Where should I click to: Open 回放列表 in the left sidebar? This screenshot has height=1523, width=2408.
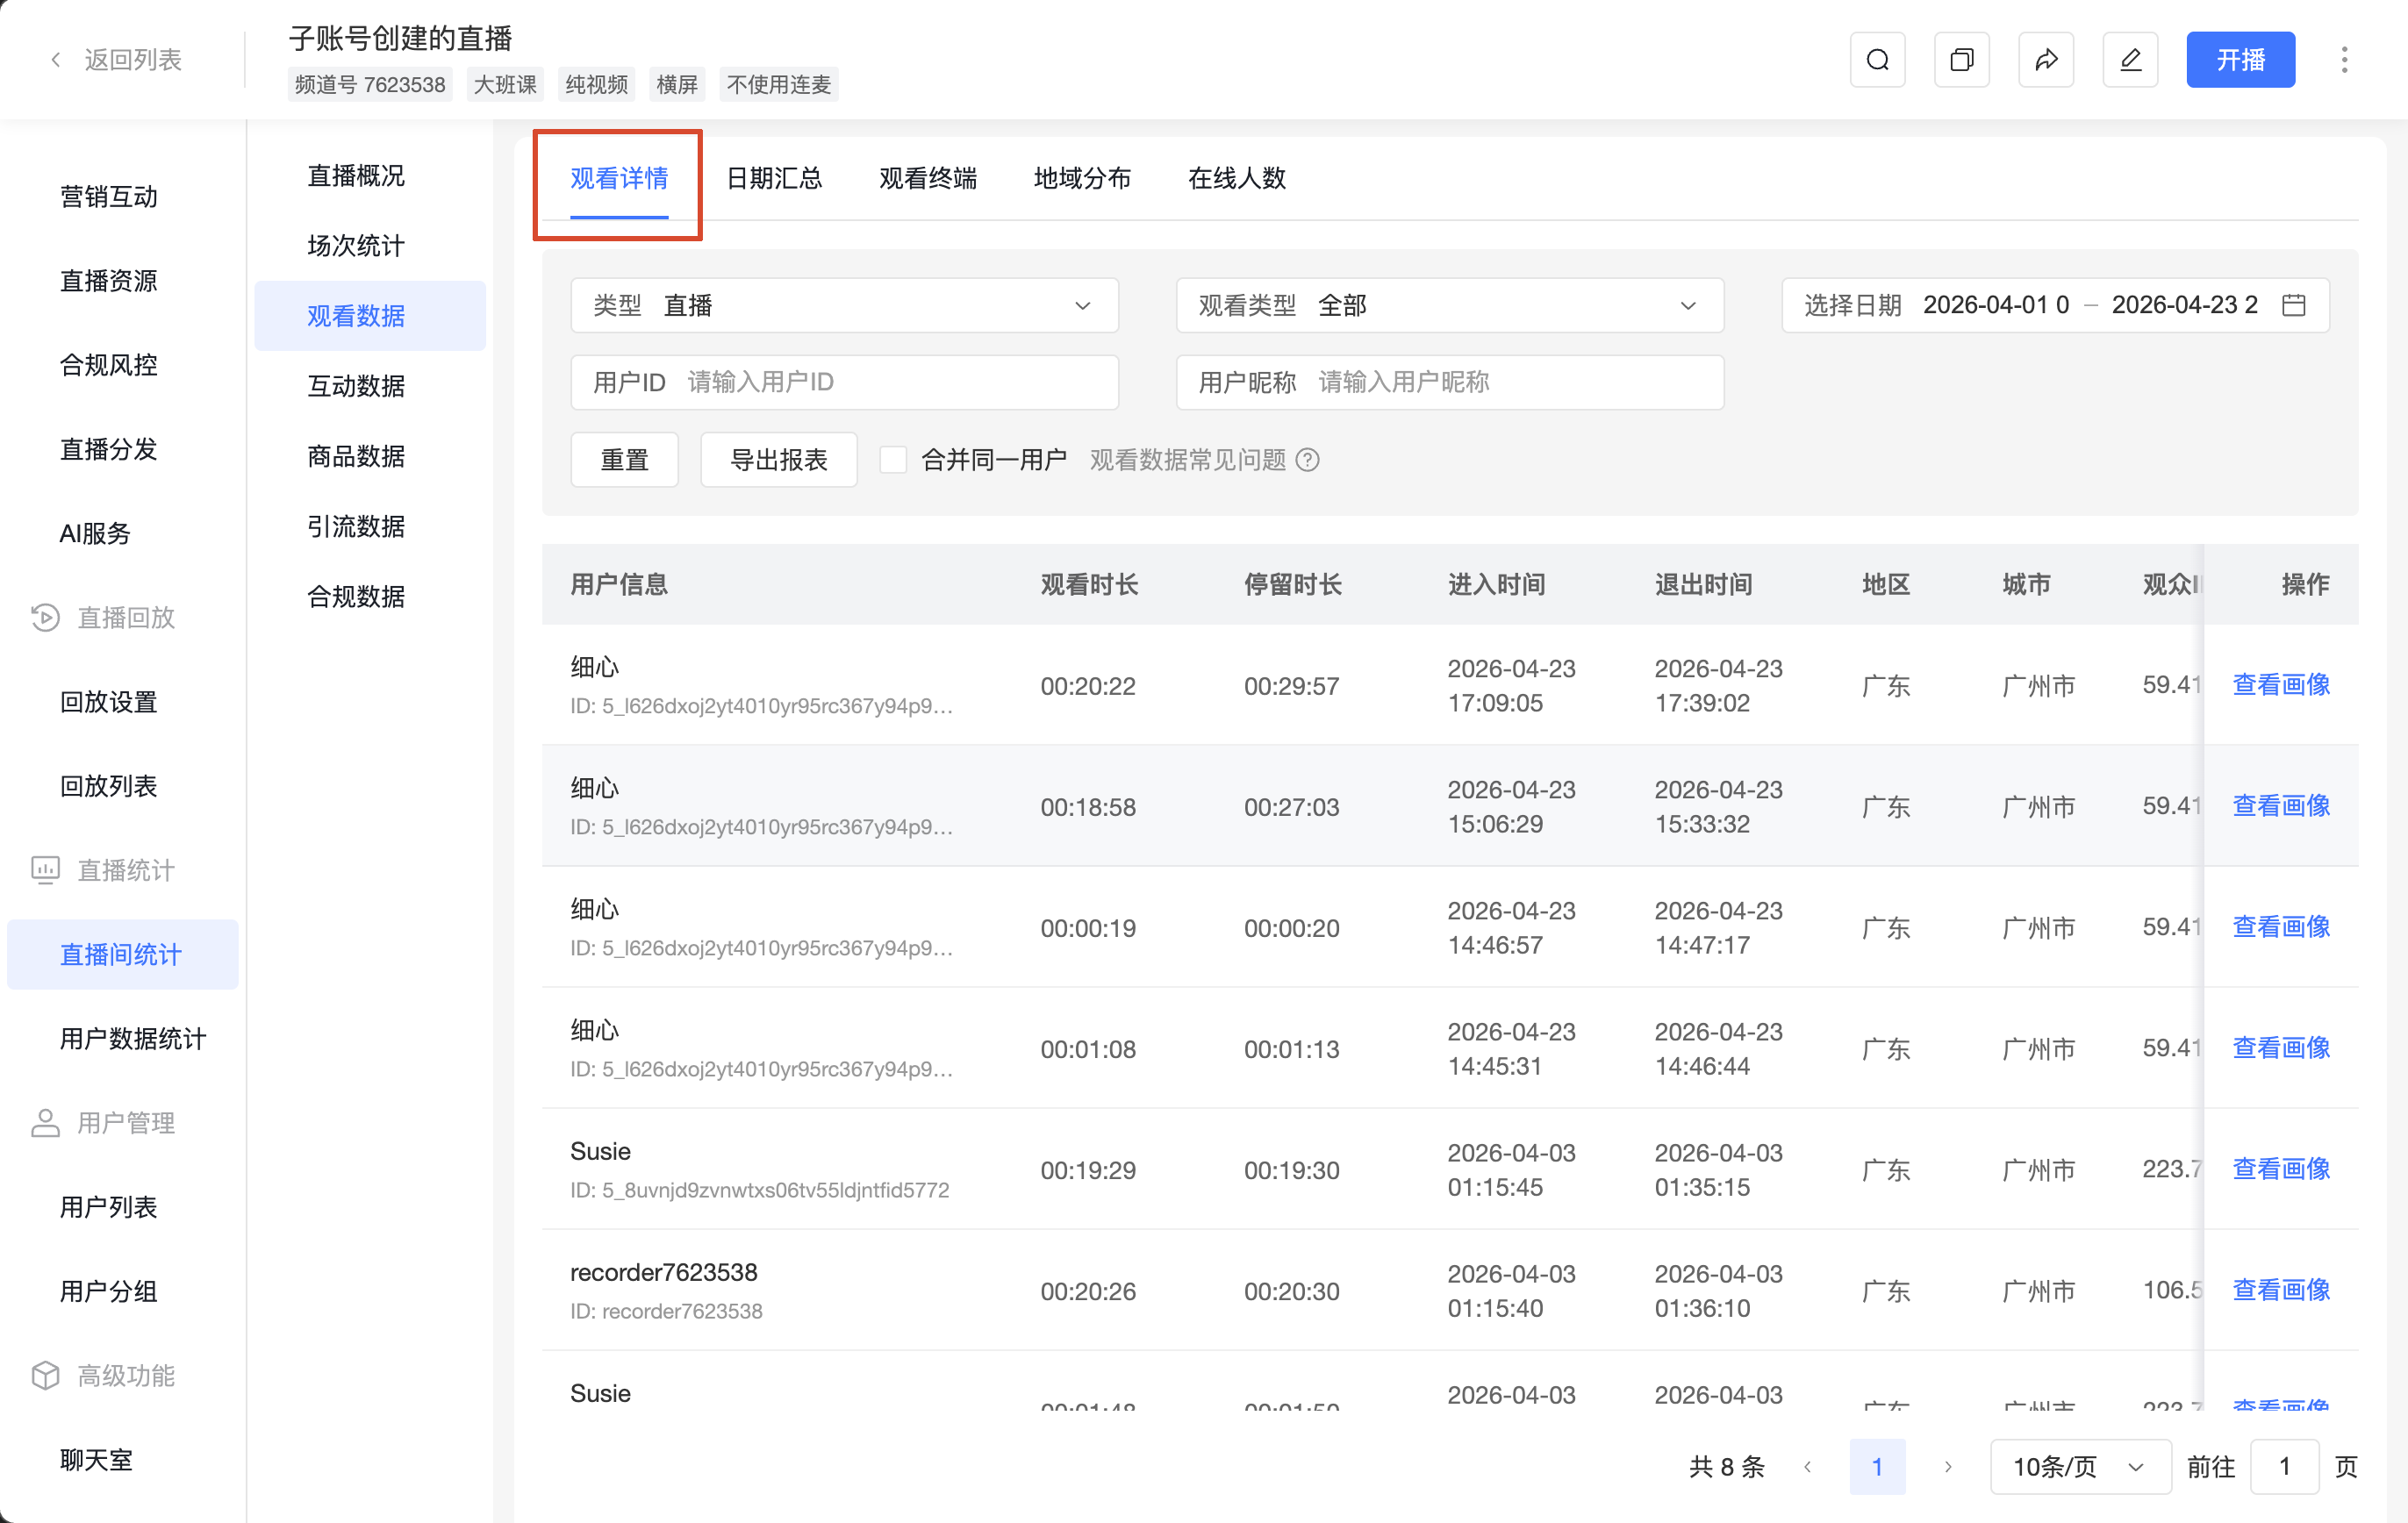[109, 786]
